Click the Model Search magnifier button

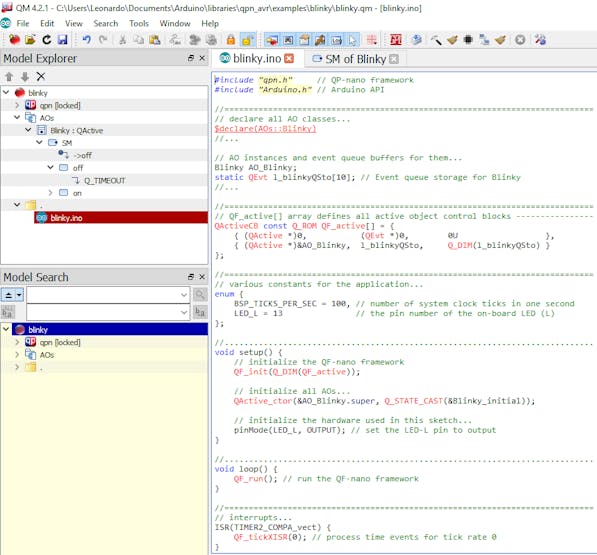200,295
